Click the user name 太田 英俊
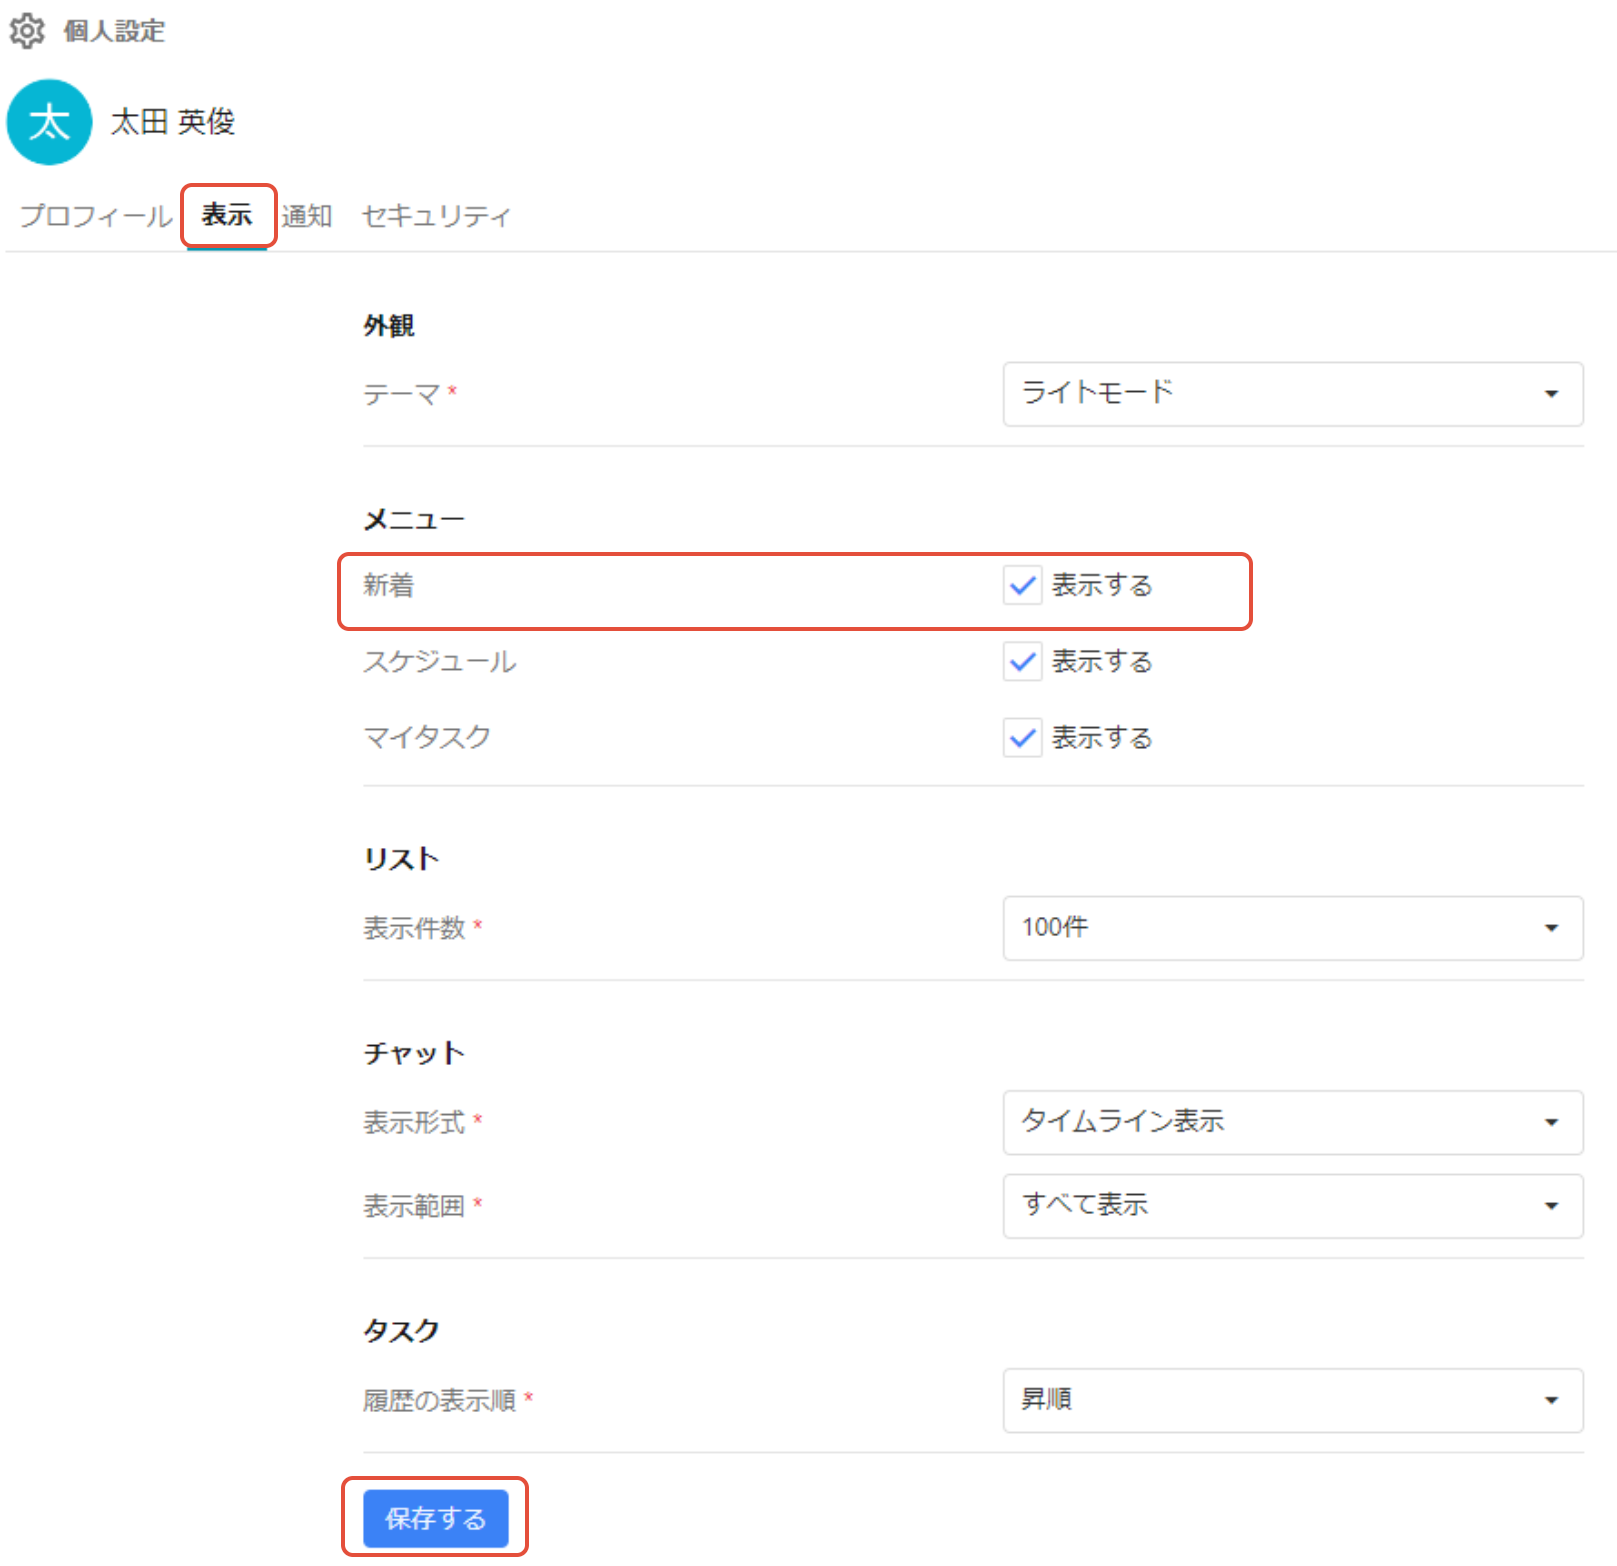The width and height of the screenshot is (1617, 1566). 173,122
